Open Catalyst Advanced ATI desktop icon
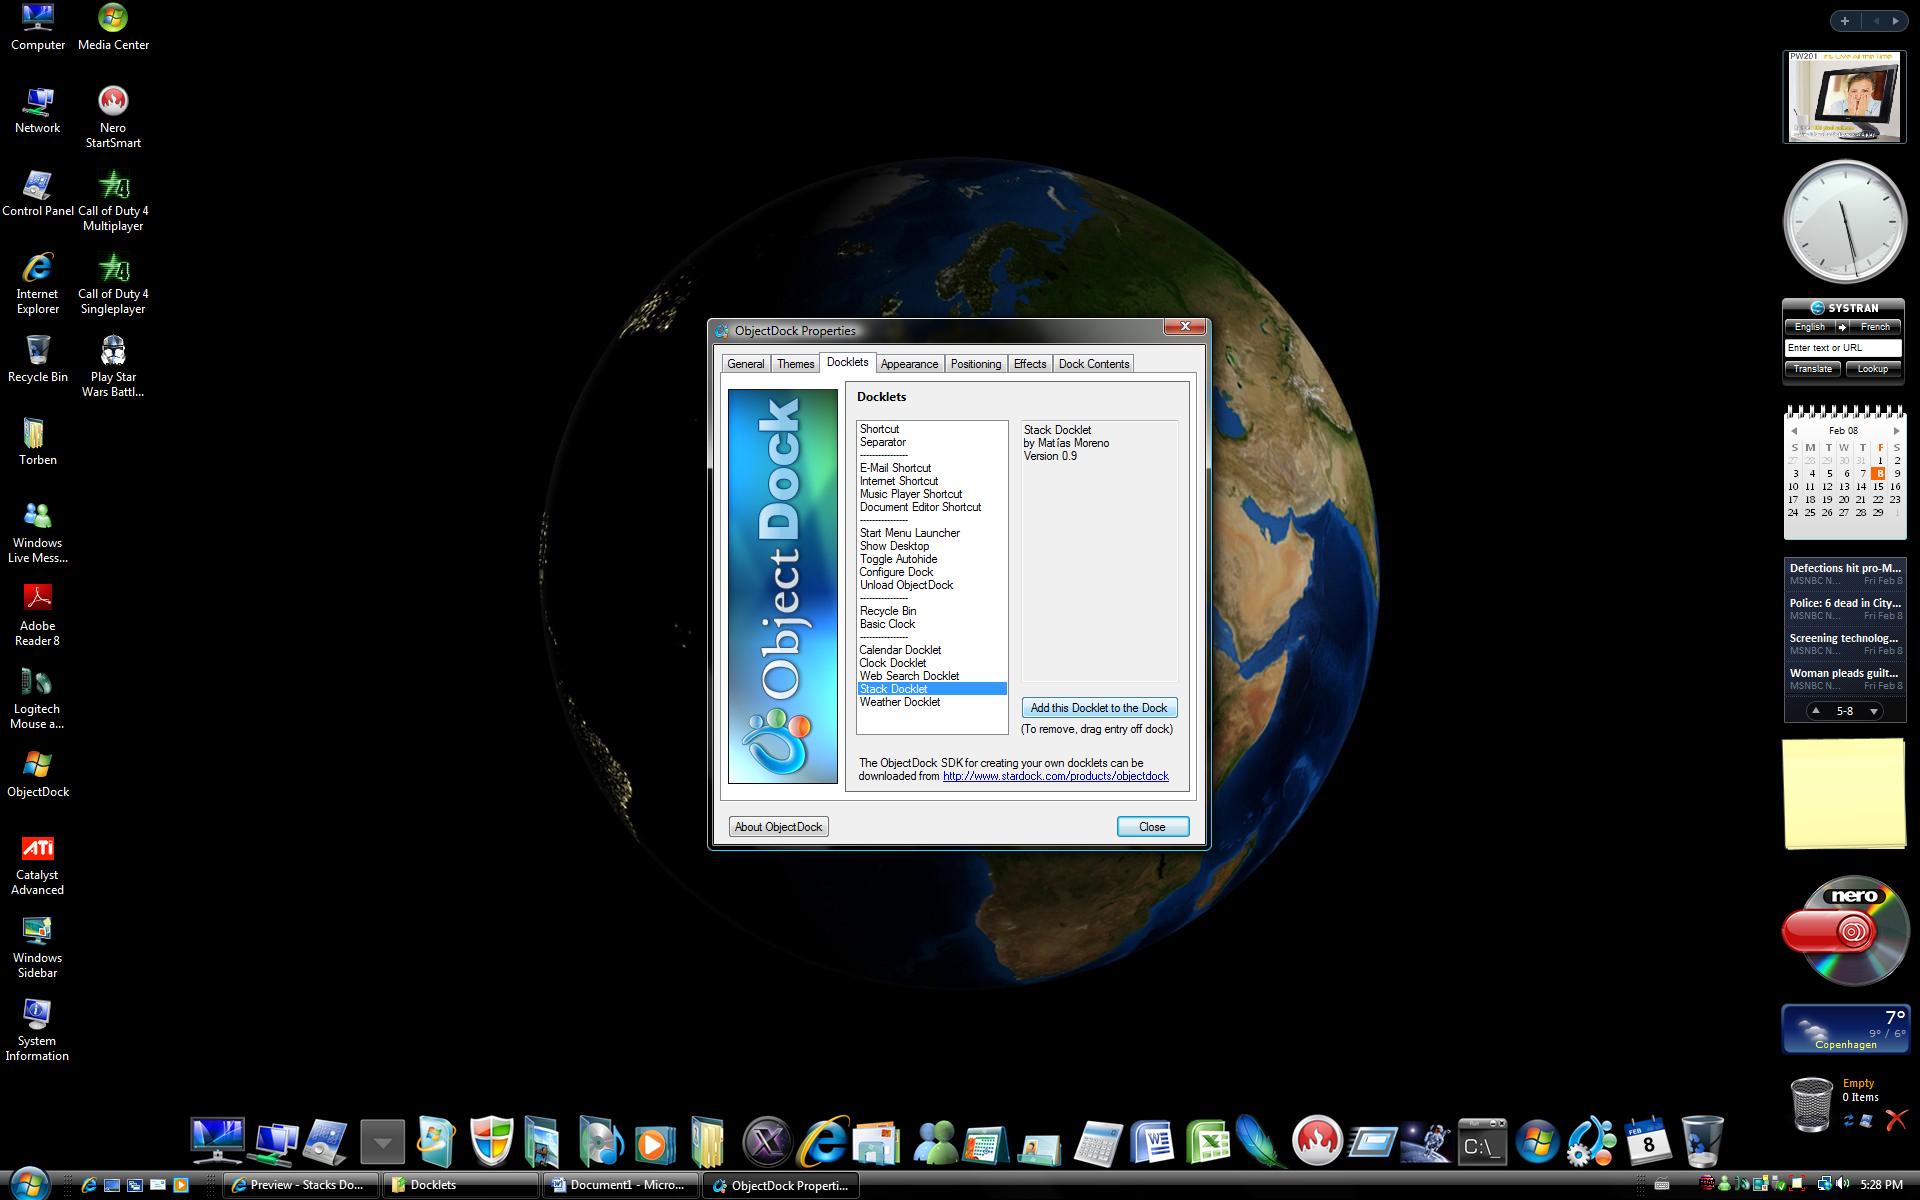 [38, 864]
